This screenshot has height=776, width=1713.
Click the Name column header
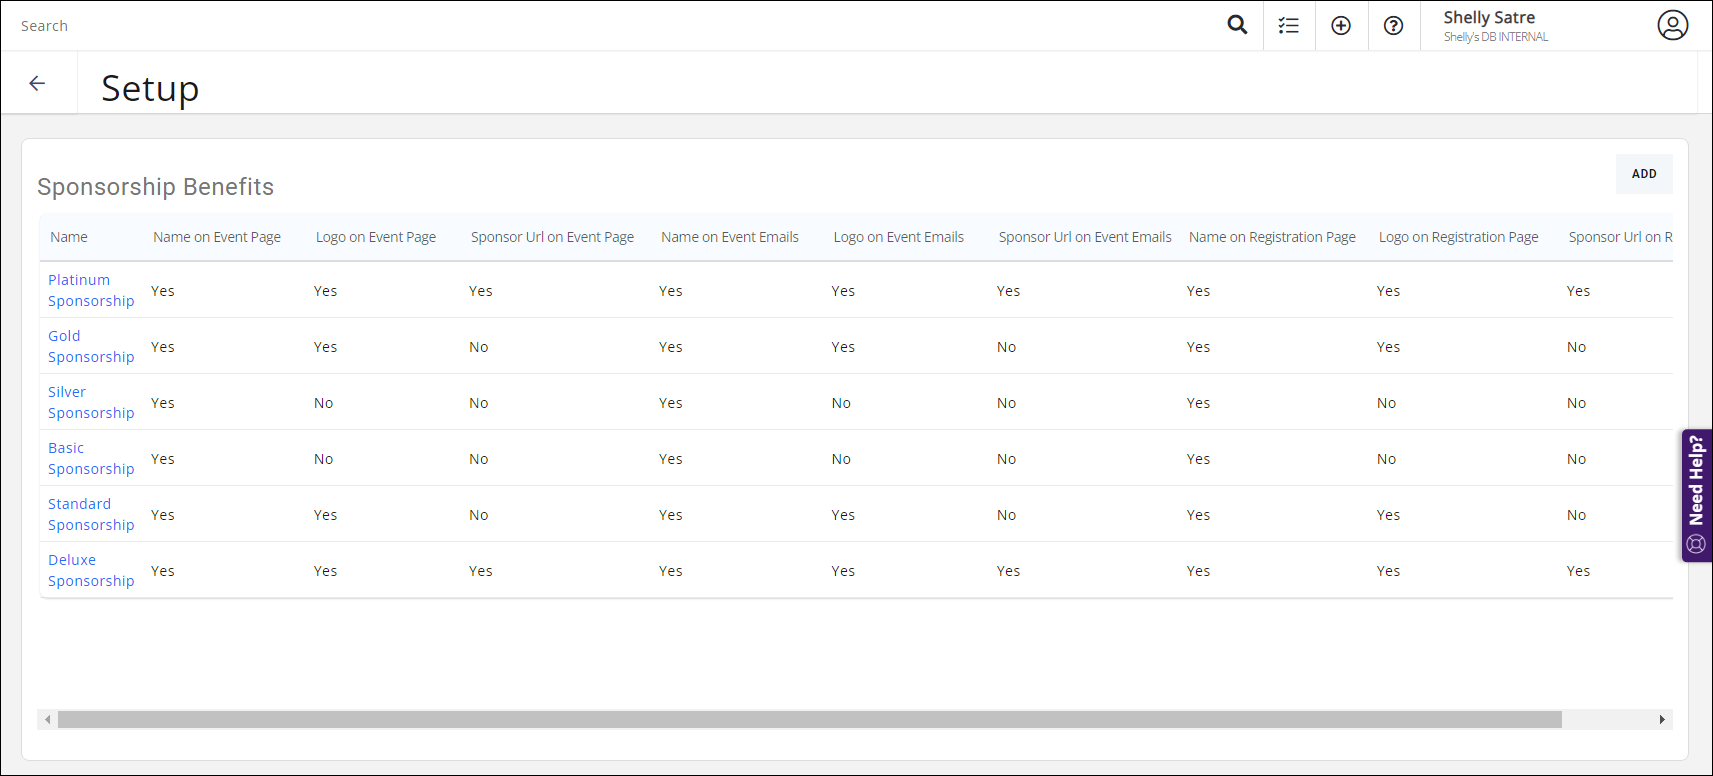pyautogui.click(x=69, y=237)
